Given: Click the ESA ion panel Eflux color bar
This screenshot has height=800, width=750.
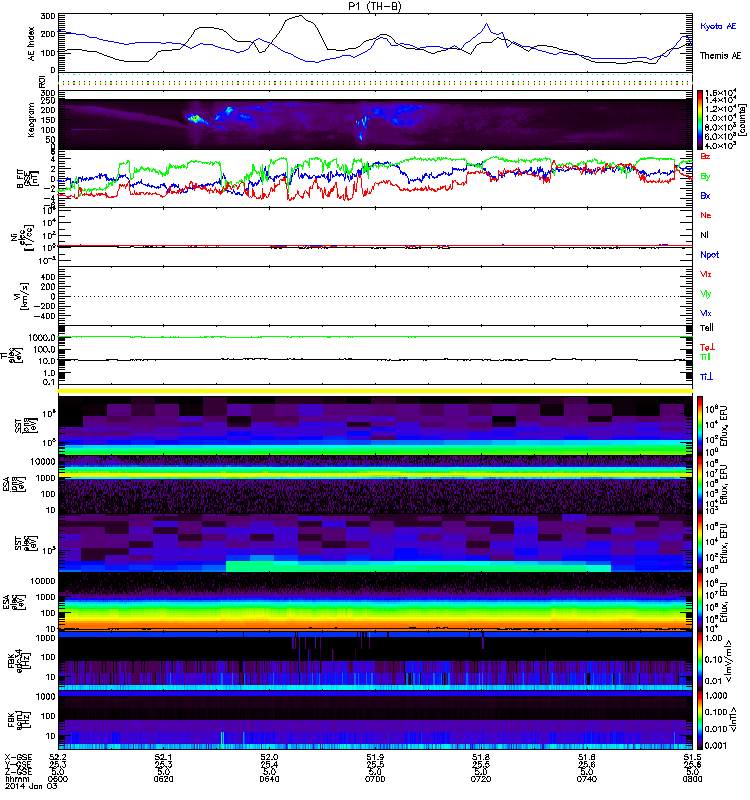Looking at the screenshot, I should (700, 485).
